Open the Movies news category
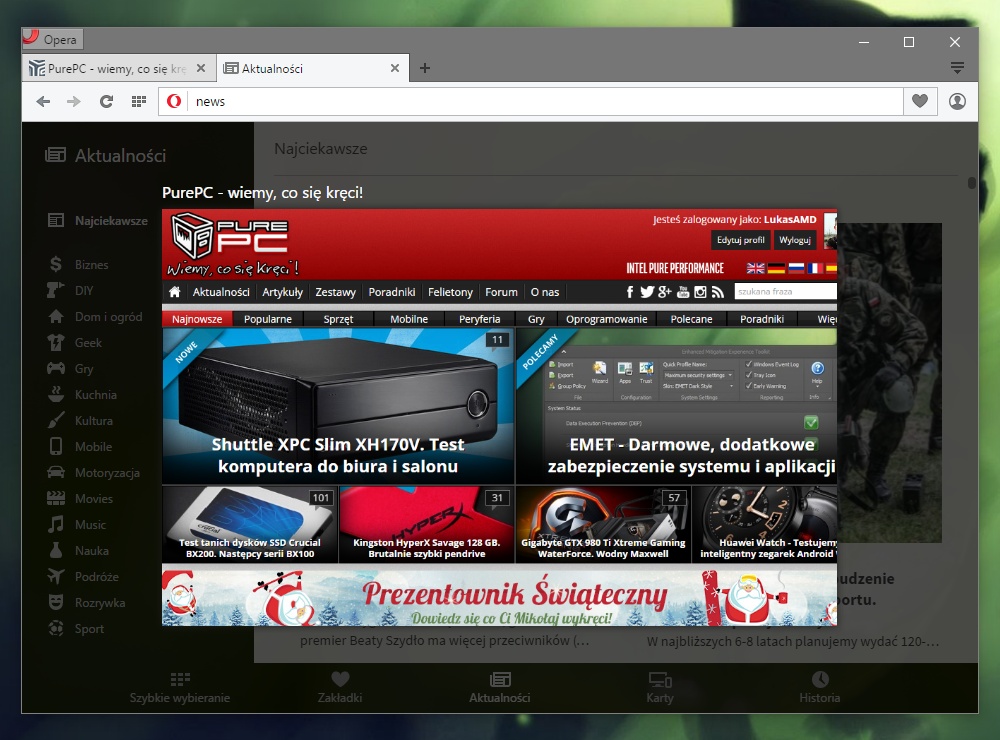This screenshot has height=740, width=1000. pos(80,499)
